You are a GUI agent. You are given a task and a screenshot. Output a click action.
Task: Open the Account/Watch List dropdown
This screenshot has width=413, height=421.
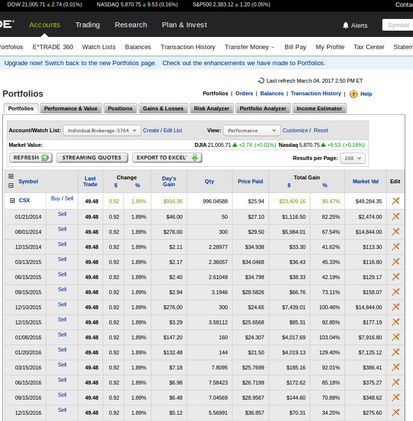(x=102, y=131)
